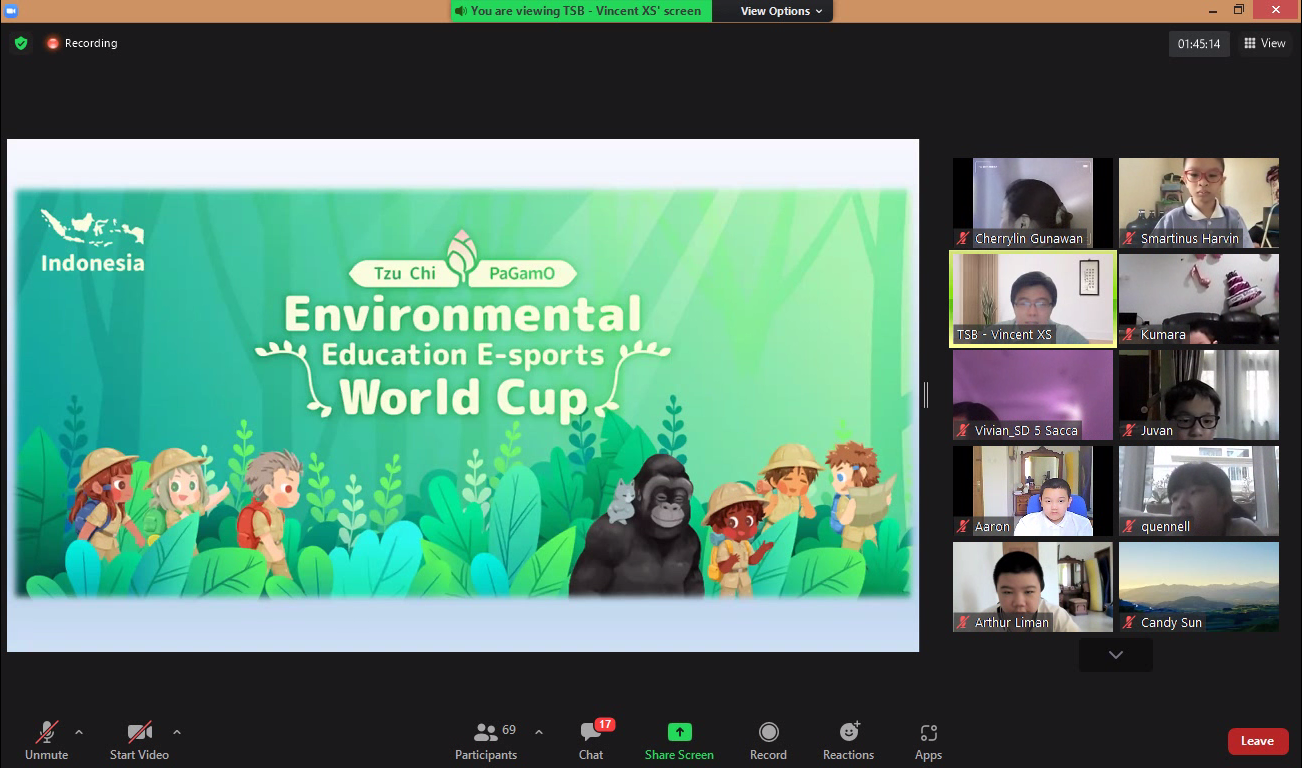Image resolution: width=1302 pixels, height=768 pixels.
Task: Click the green Share Screen button
Action: [680, 741]
